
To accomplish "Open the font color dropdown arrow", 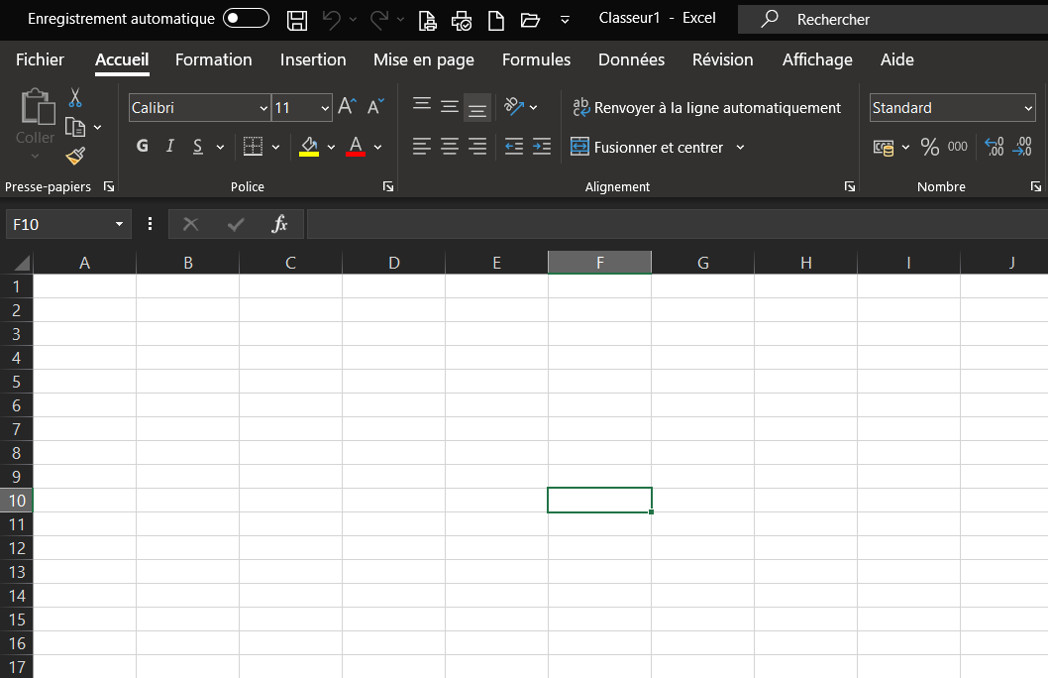I will pos(378,146).
